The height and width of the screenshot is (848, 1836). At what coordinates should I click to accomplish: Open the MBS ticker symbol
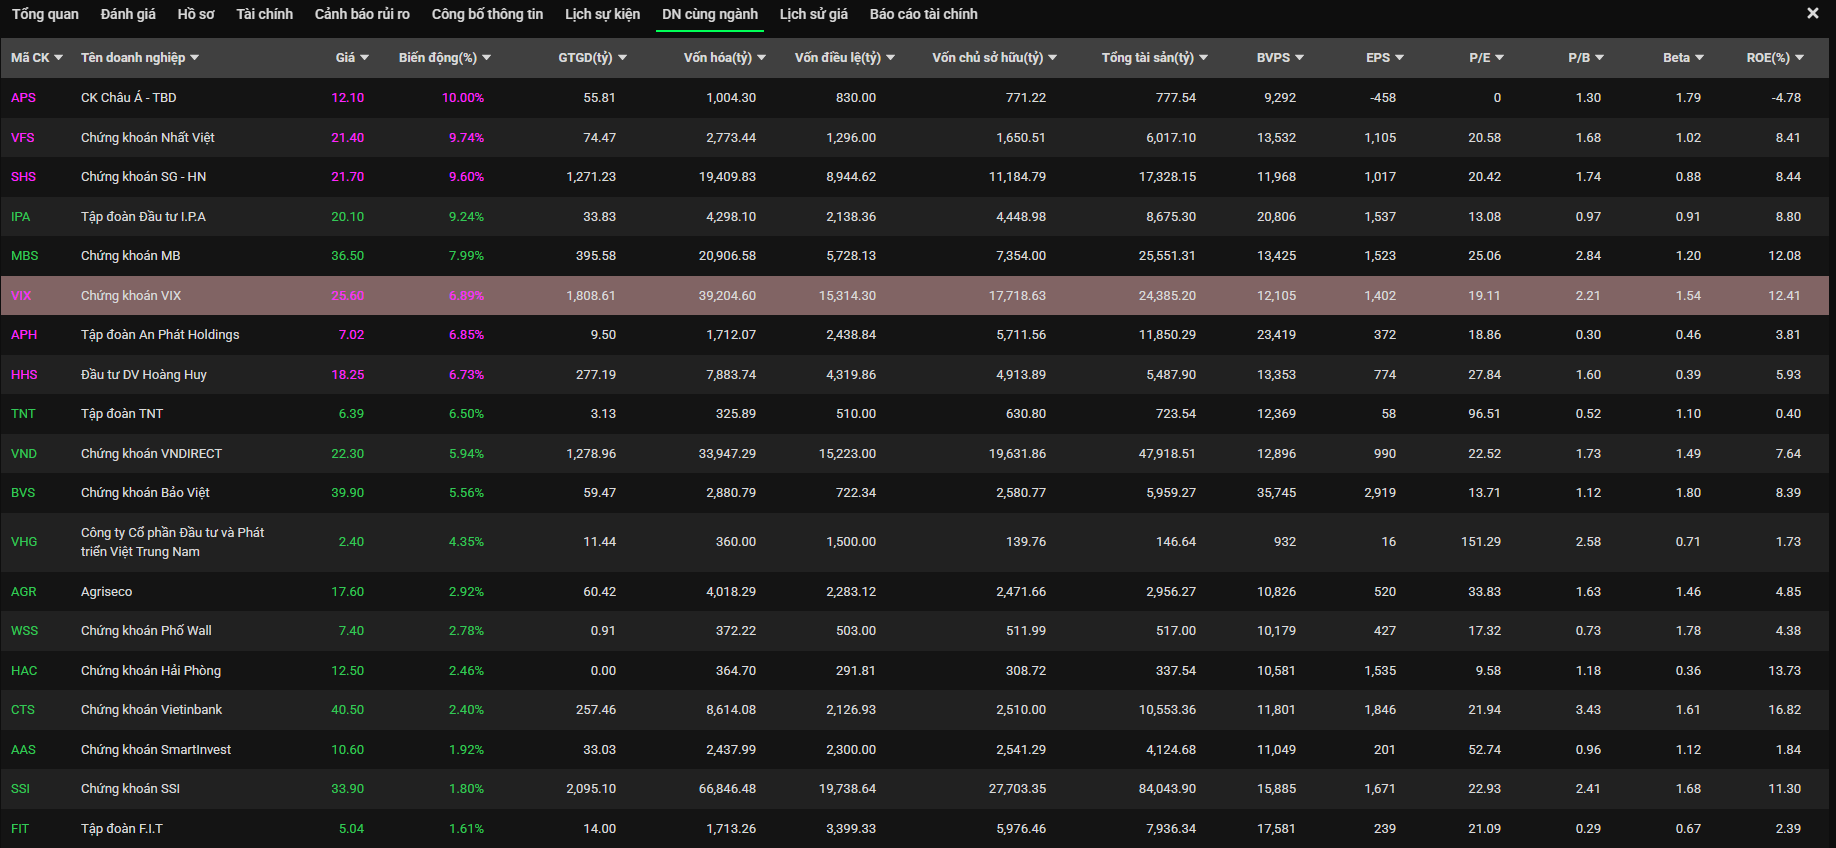(24, 256)
